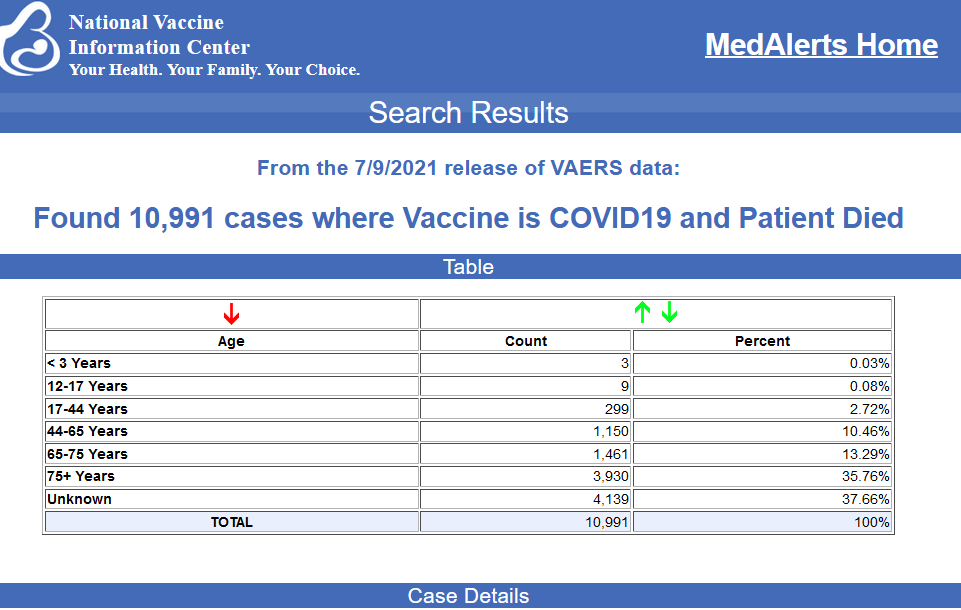Click the Search Results heading bar

(x=468, y=113)
